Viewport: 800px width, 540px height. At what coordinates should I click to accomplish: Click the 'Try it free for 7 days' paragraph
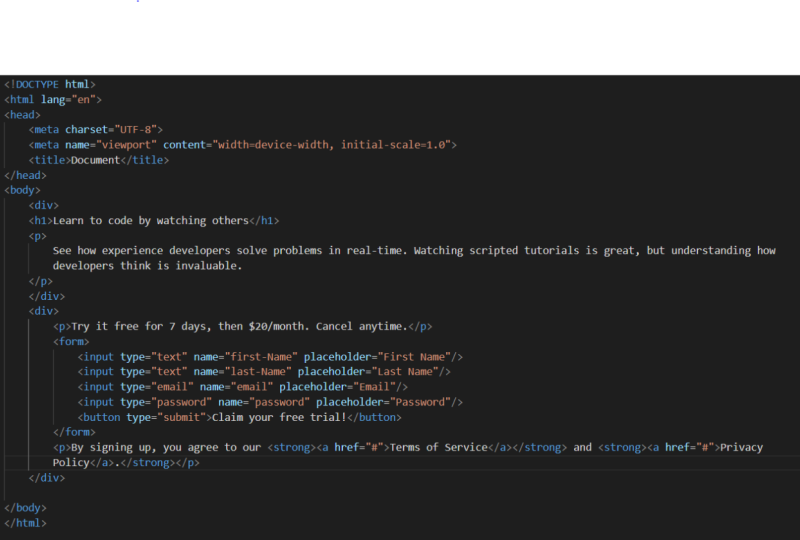click(x=242, y=326)
